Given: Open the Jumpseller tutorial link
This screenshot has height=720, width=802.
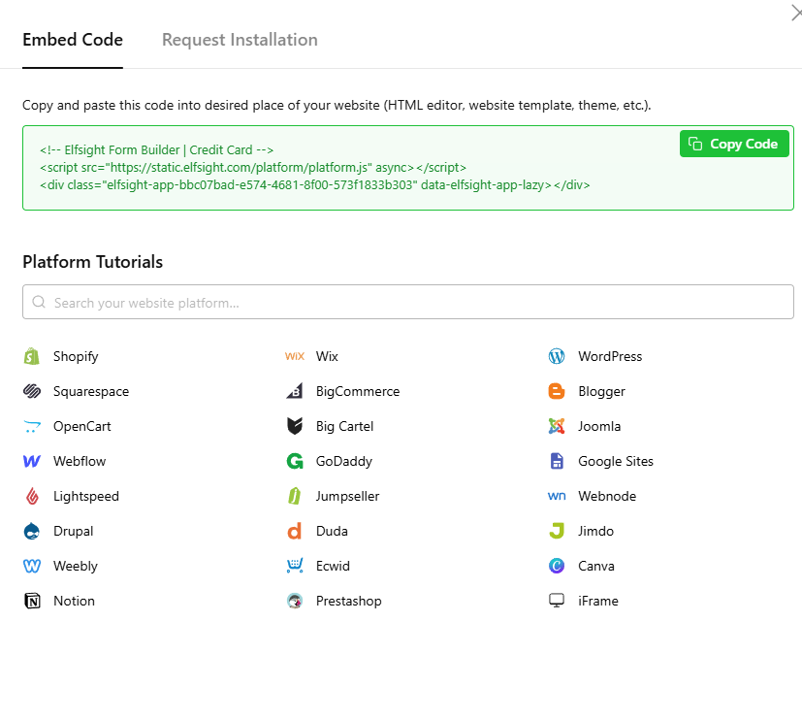Looking at the screenshot, I should [x=348, y=496].
